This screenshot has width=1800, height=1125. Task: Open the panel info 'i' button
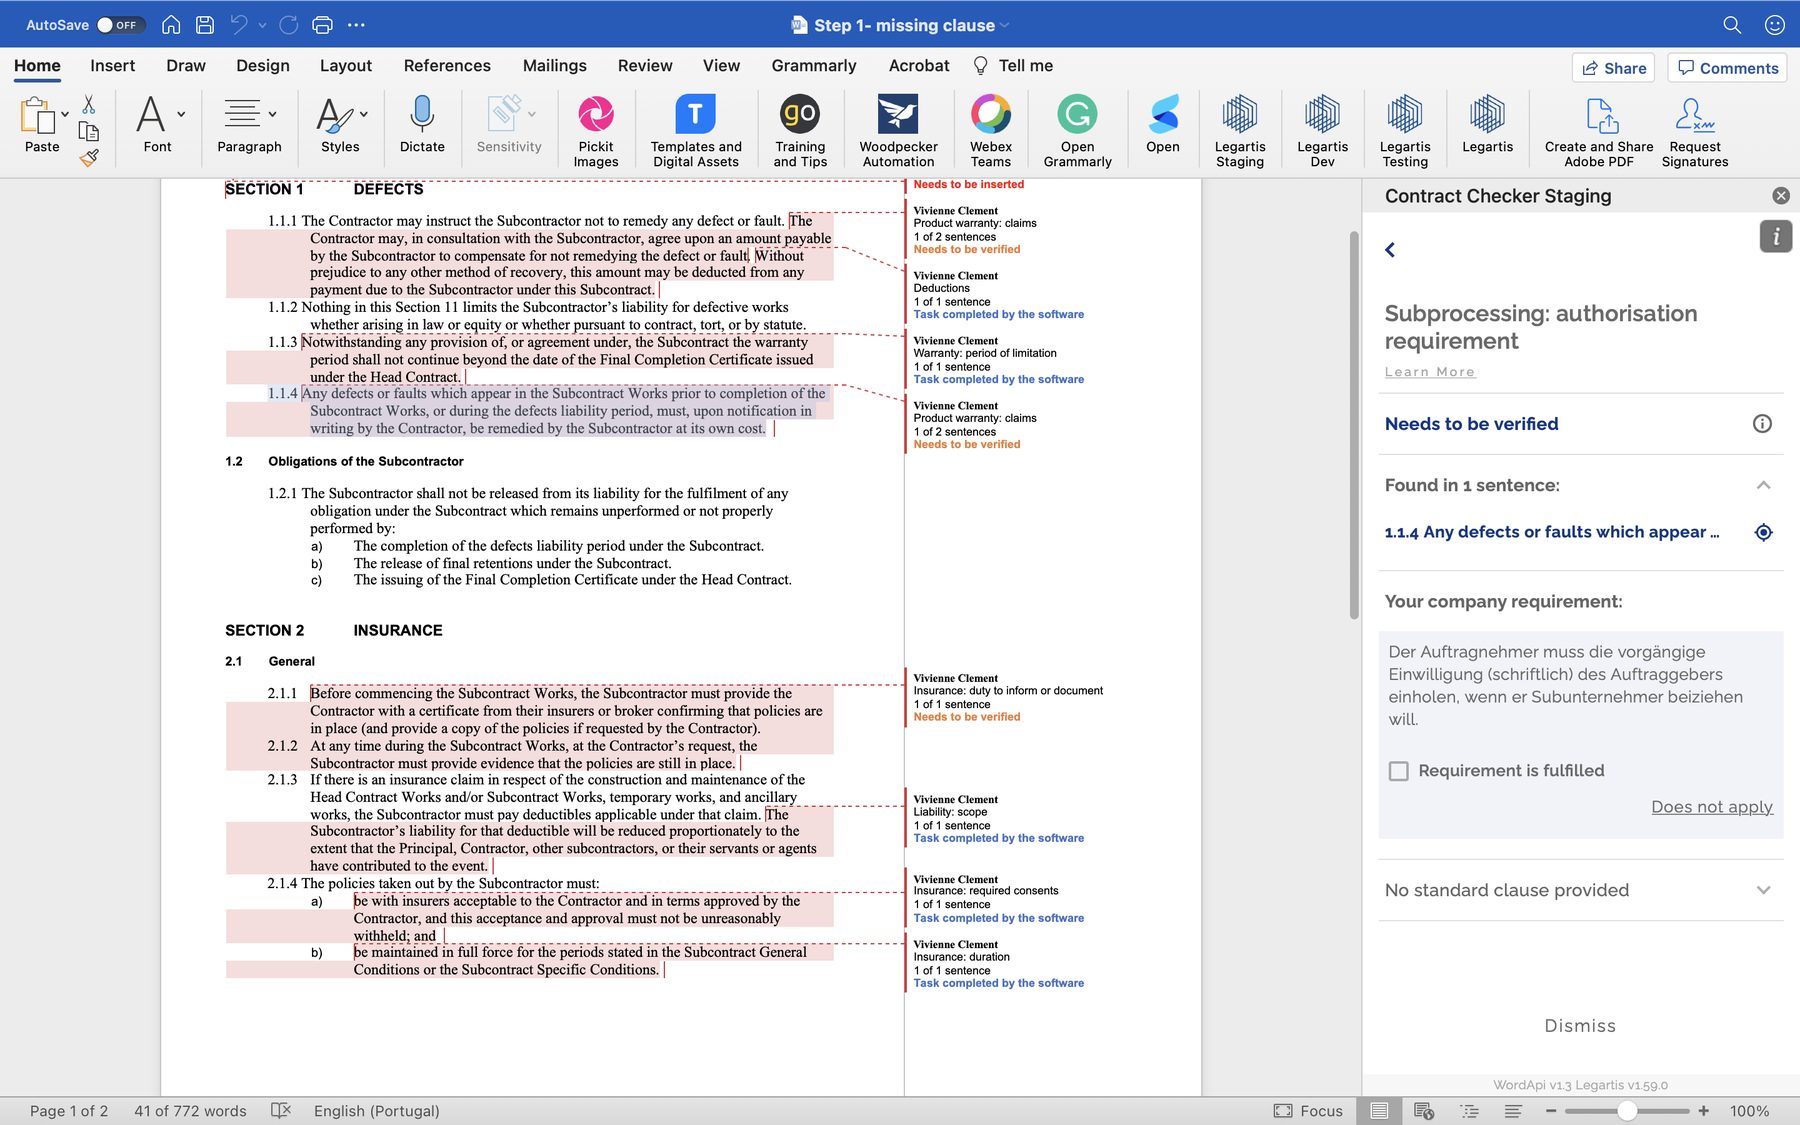click(x=1776, y=237)
